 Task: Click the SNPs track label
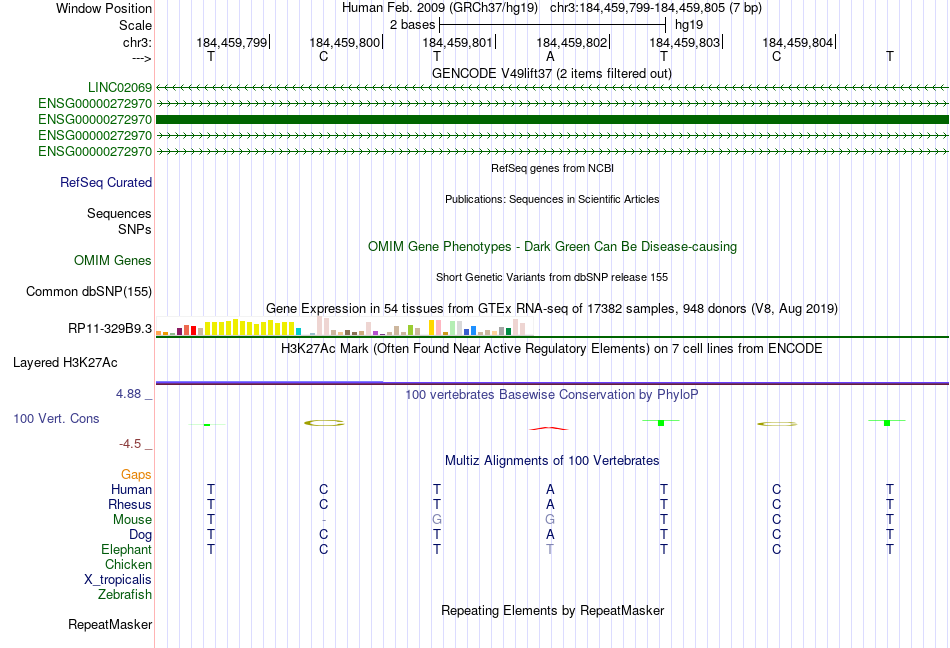click(x=135, y=230)
